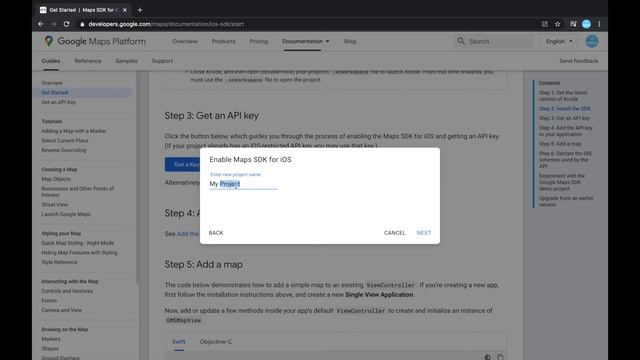
Task: Select the Objective-C code tab
Action: click(216, 342)
